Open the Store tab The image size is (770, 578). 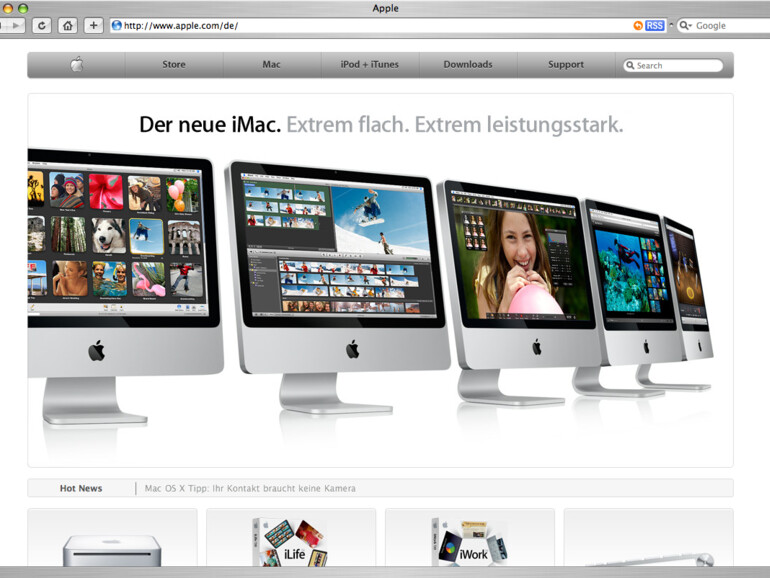pos(174,64)
